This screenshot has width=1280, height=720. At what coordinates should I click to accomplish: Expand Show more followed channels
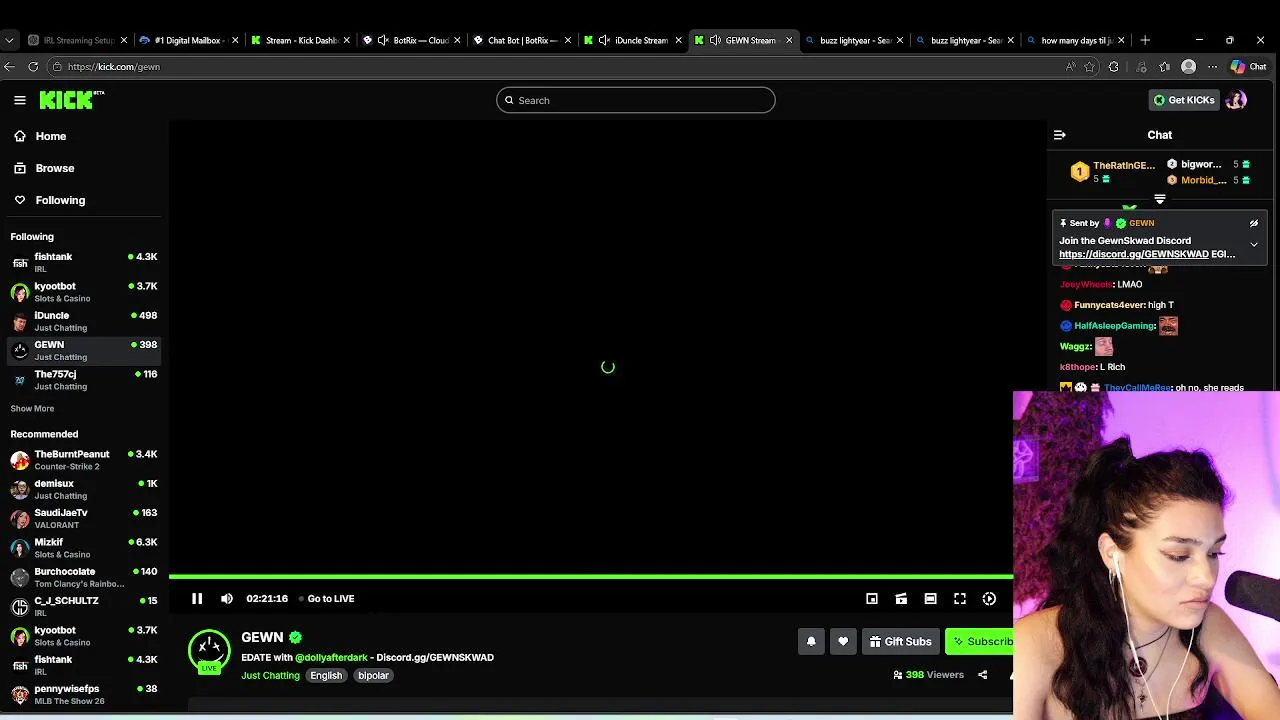pos(32,408)
